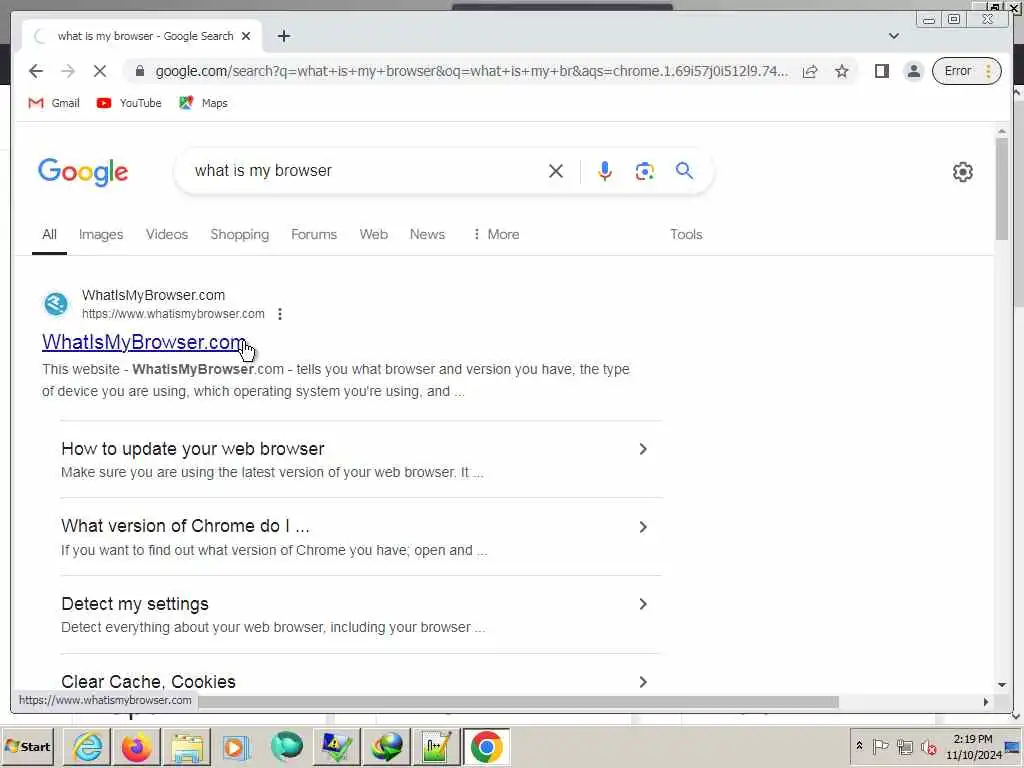Open the More filters dropdown

pos(496,234)
